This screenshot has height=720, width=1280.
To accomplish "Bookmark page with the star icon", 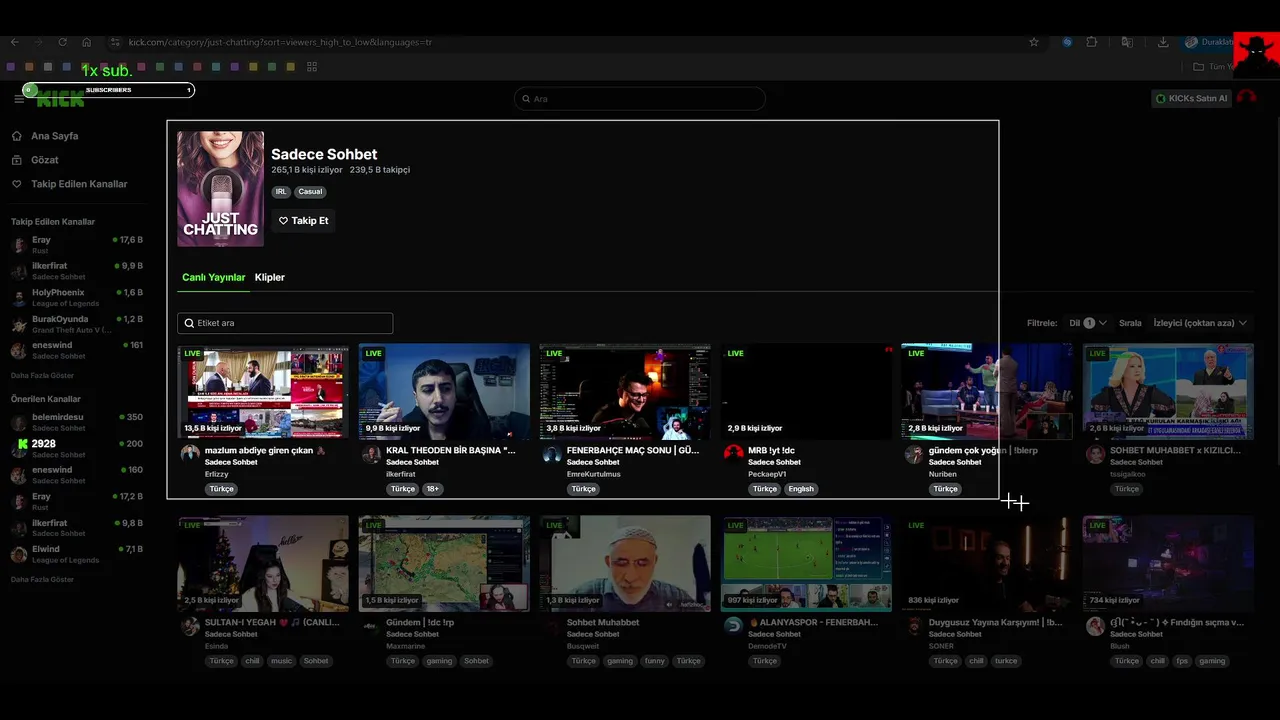I will tap(1034, 42).
